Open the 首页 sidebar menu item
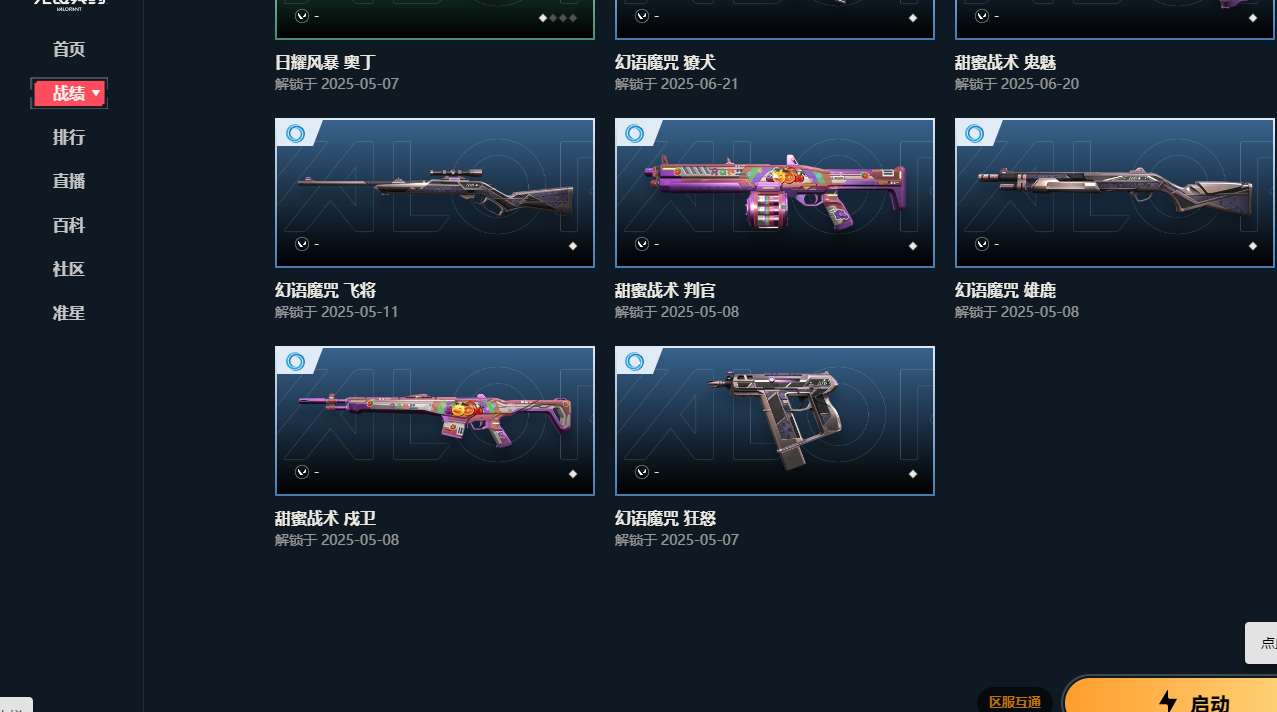 [x=69, y=49]
